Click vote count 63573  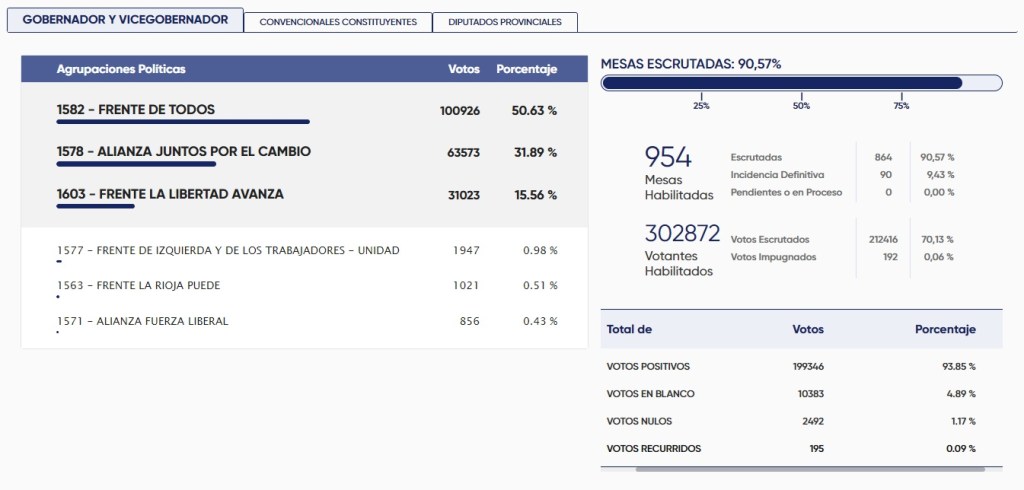[x=463, y=153]
